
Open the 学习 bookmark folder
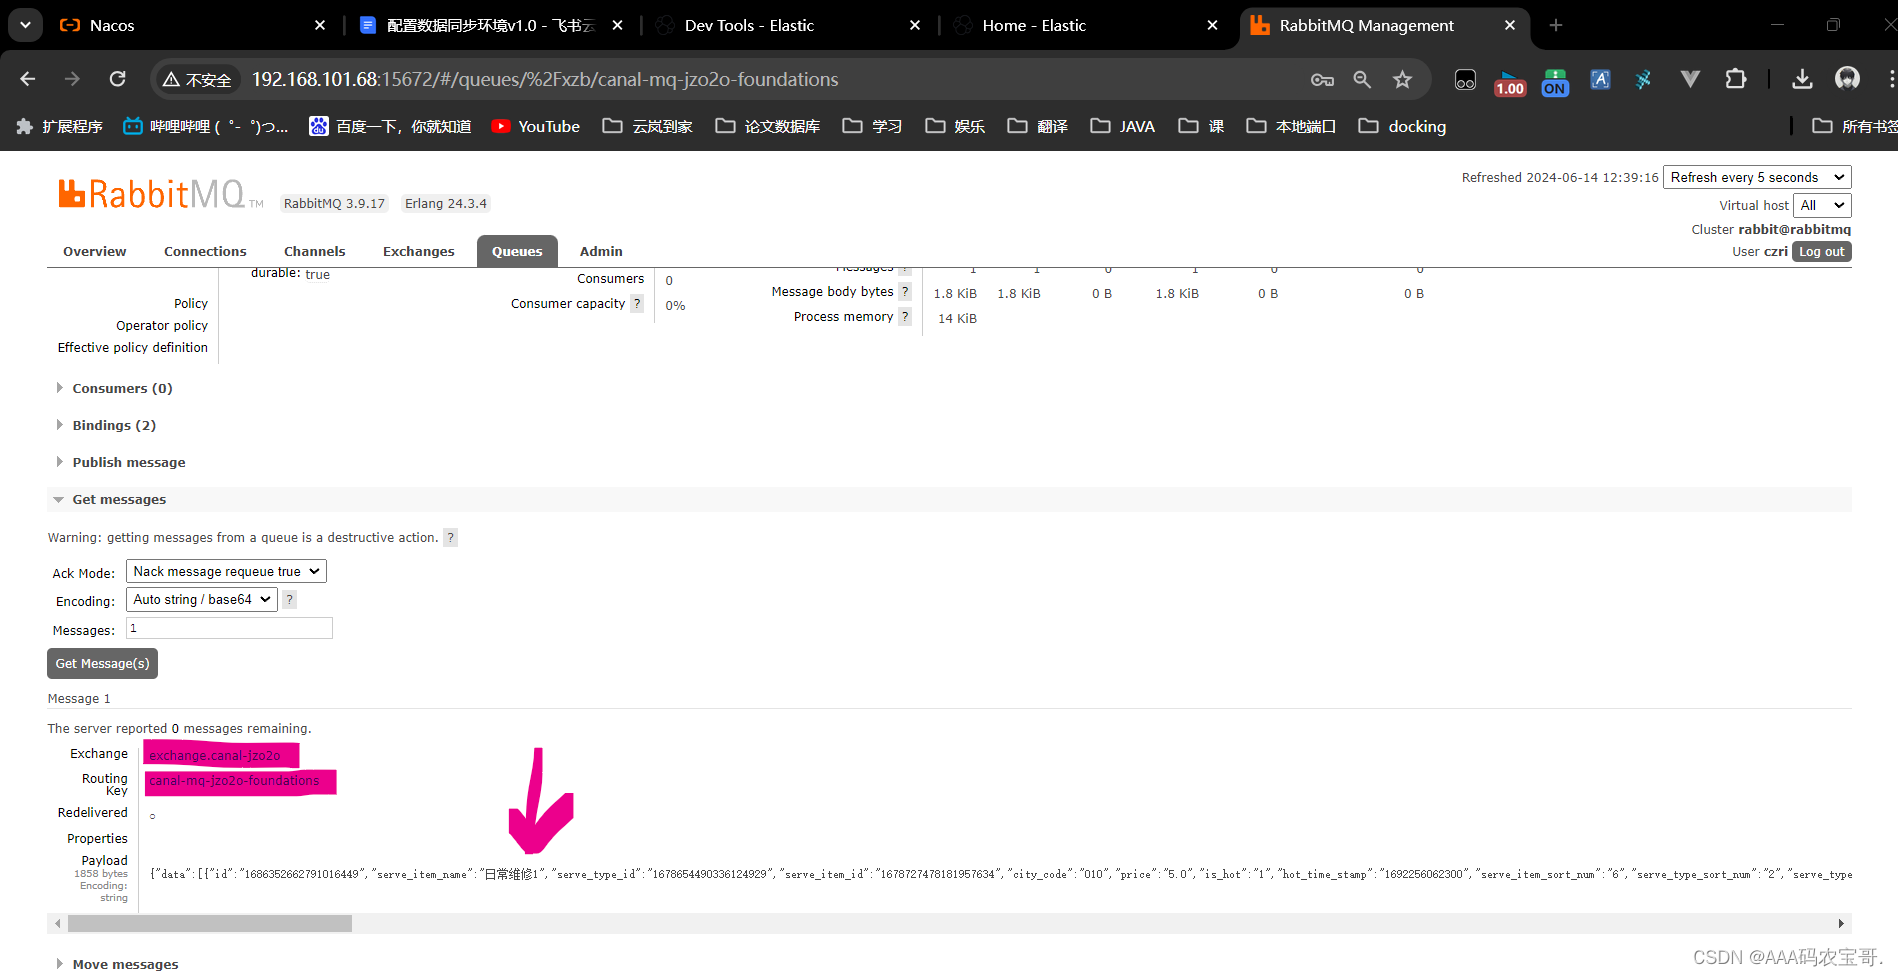pos(873,126)
